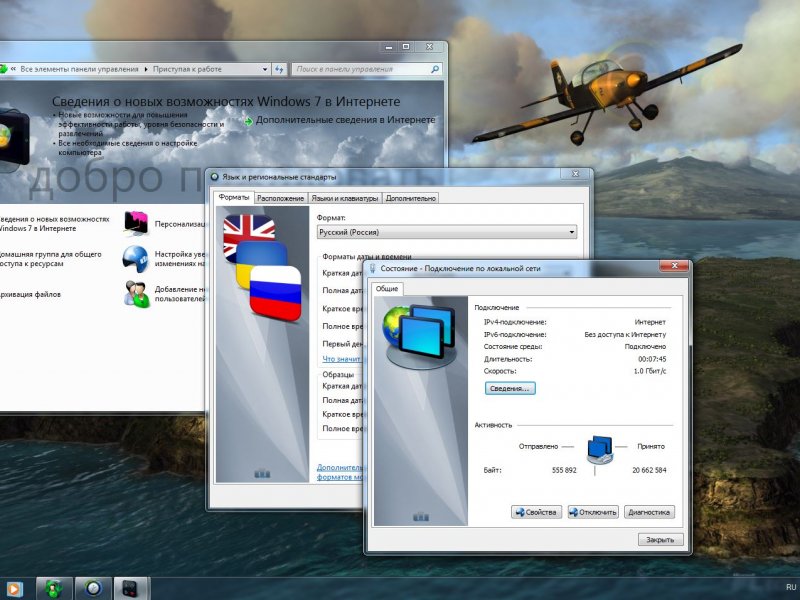The width and height of the screenshot is (800, 600).
Task: Open the Архивация файлов item
Action: (30, 294)
